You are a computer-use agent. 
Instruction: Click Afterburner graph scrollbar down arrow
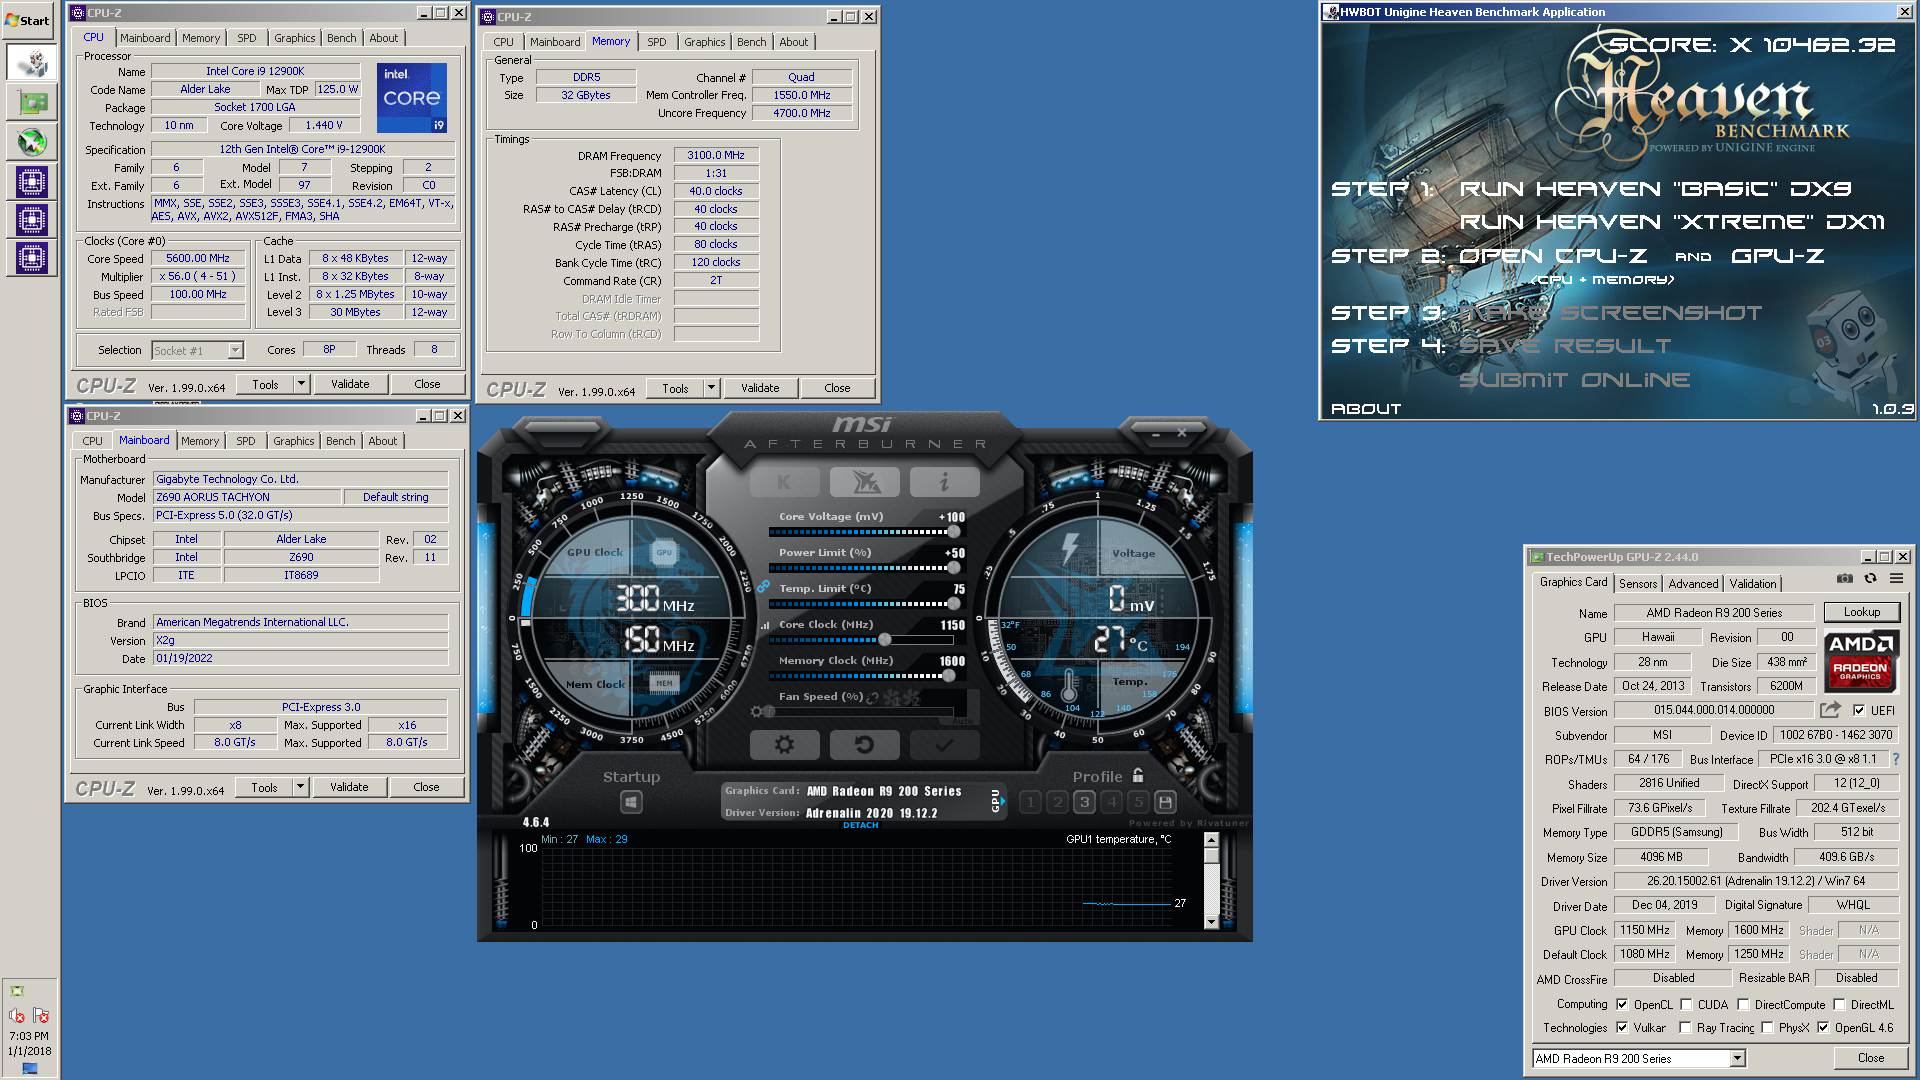click(x=1211, y=922)
